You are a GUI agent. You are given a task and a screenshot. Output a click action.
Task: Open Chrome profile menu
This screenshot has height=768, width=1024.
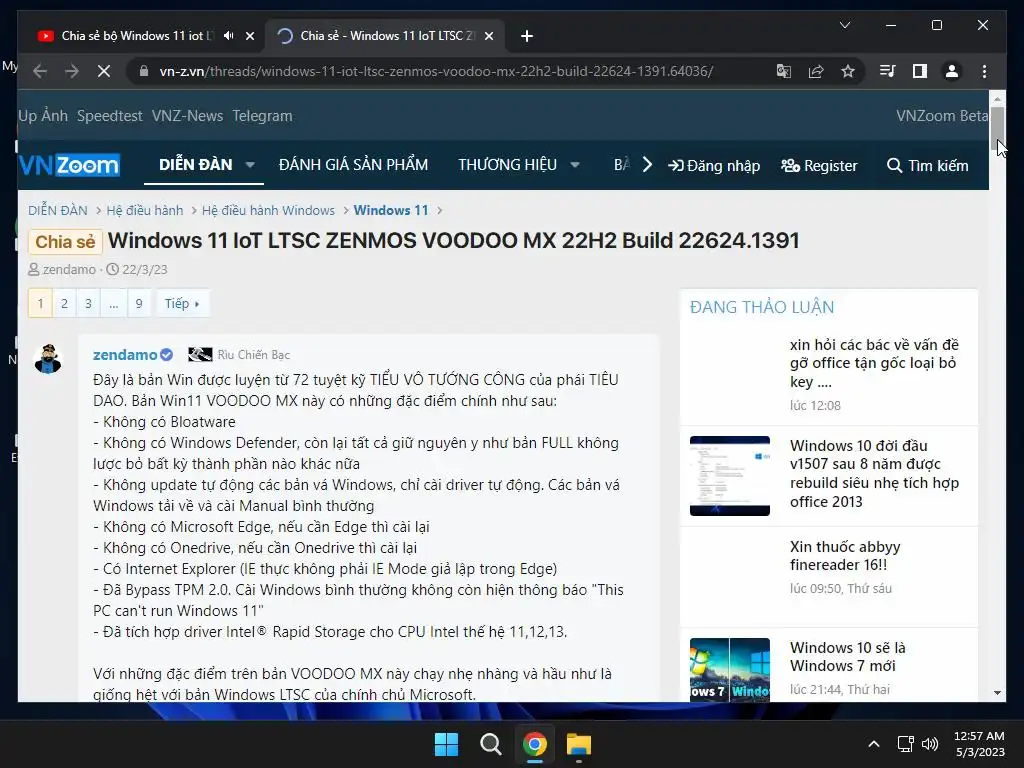[952, 71]
